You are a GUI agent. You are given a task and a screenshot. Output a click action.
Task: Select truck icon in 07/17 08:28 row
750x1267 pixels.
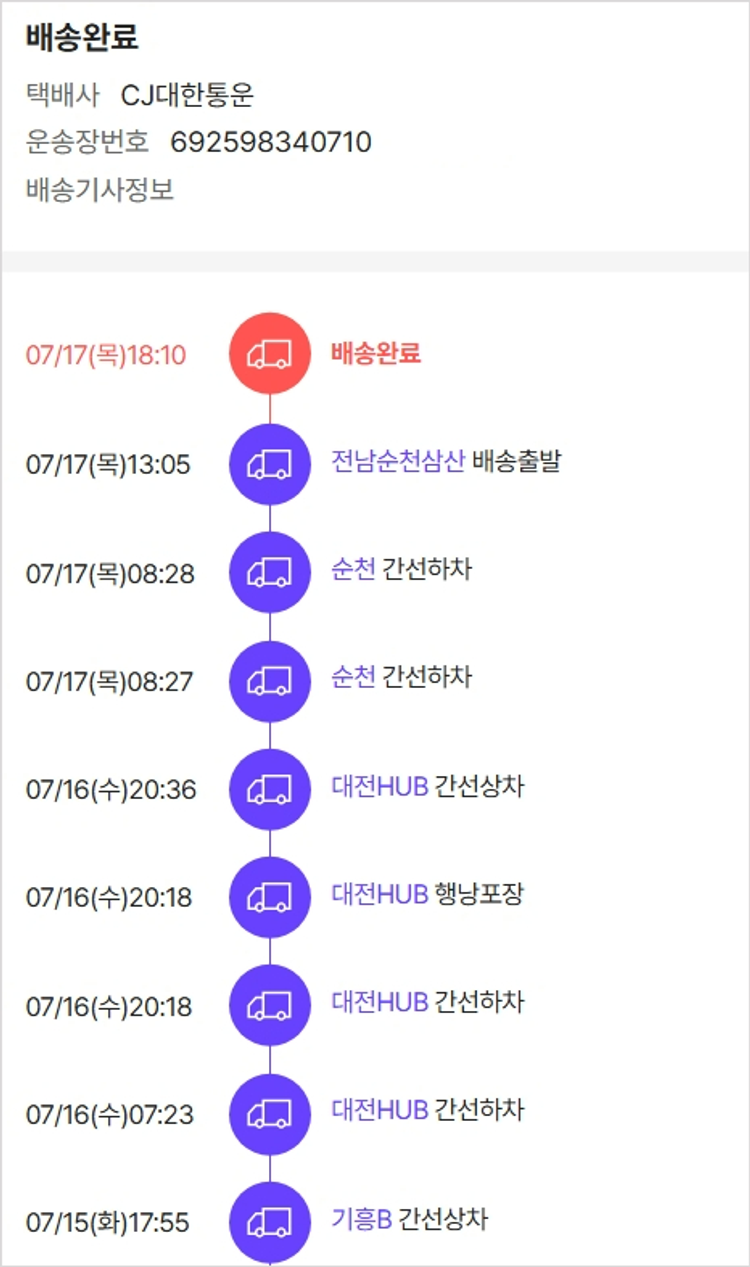click(x=270, y=573)
